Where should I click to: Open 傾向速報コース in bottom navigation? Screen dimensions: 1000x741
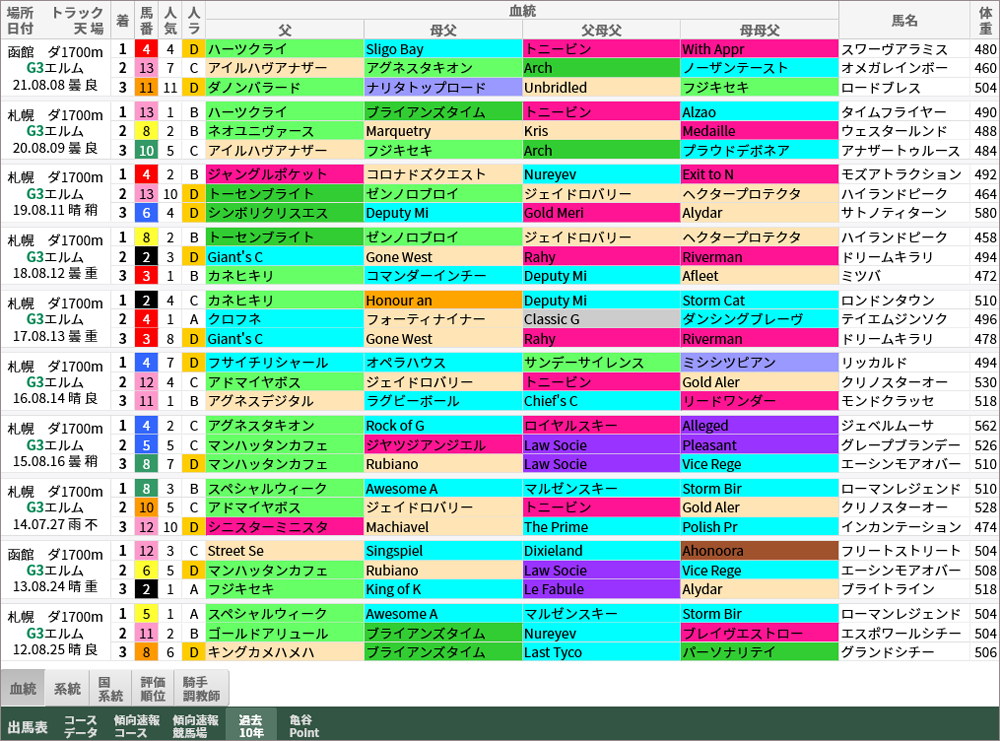pos(137,726)
